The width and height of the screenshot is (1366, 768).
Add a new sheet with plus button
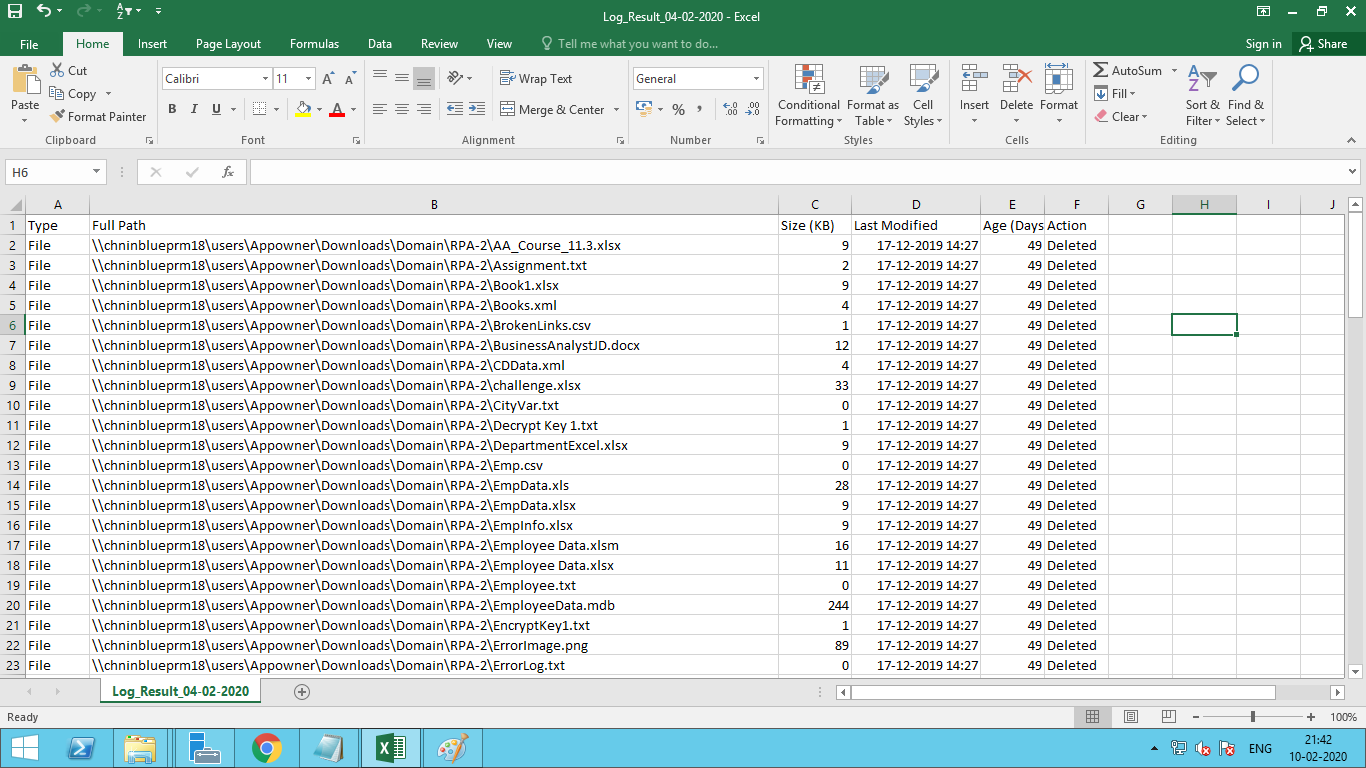pyautogui.click(x=302, y=692)
